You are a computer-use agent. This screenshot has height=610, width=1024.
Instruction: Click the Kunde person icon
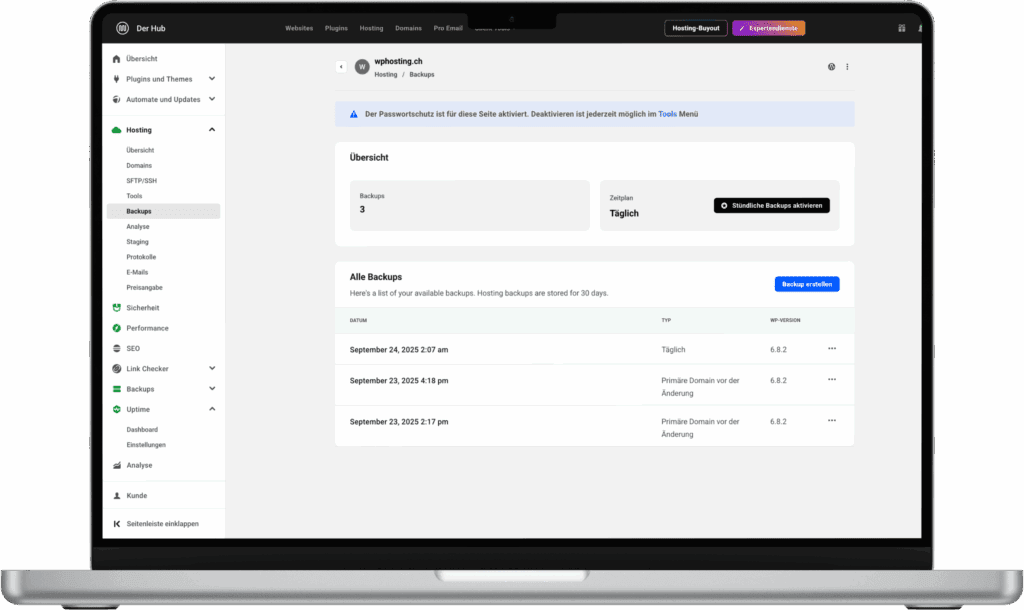tap(116, 495)
